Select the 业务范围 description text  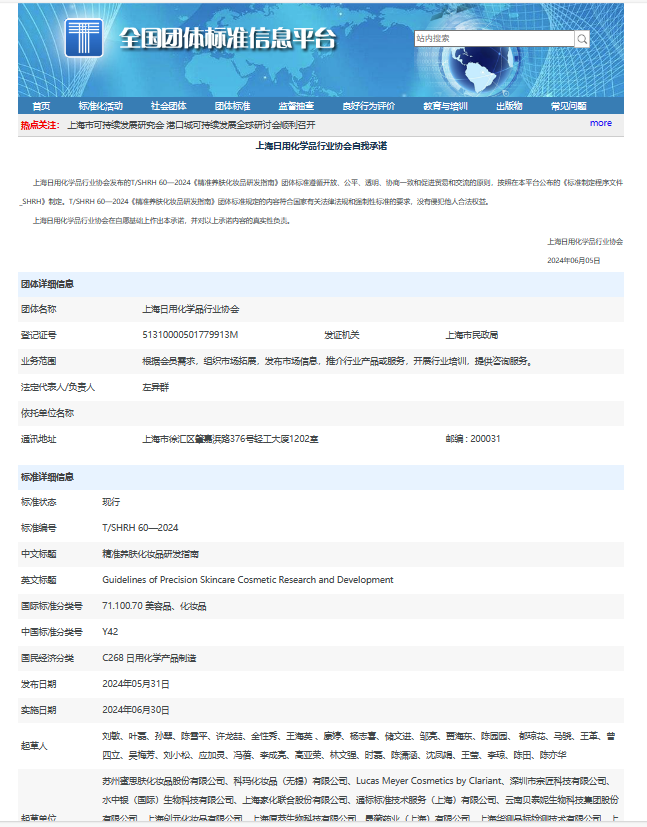coord(337,361)
